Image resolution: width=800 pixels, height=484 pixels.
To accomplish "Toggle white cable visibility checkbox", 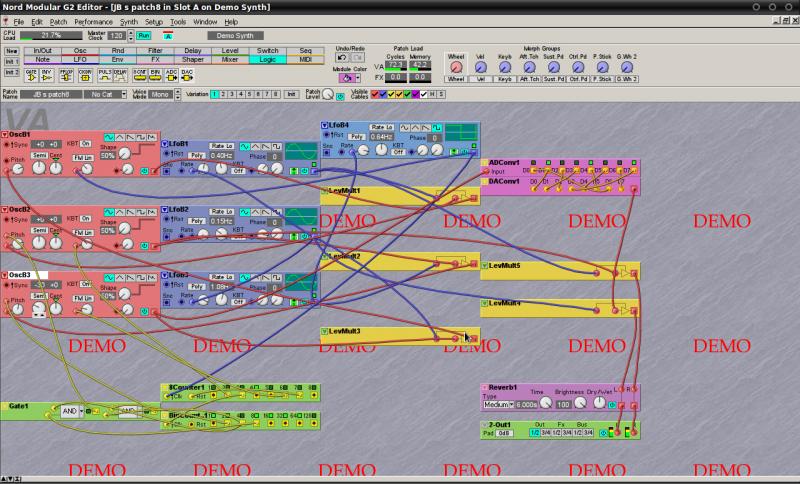I will pos(424,94).
